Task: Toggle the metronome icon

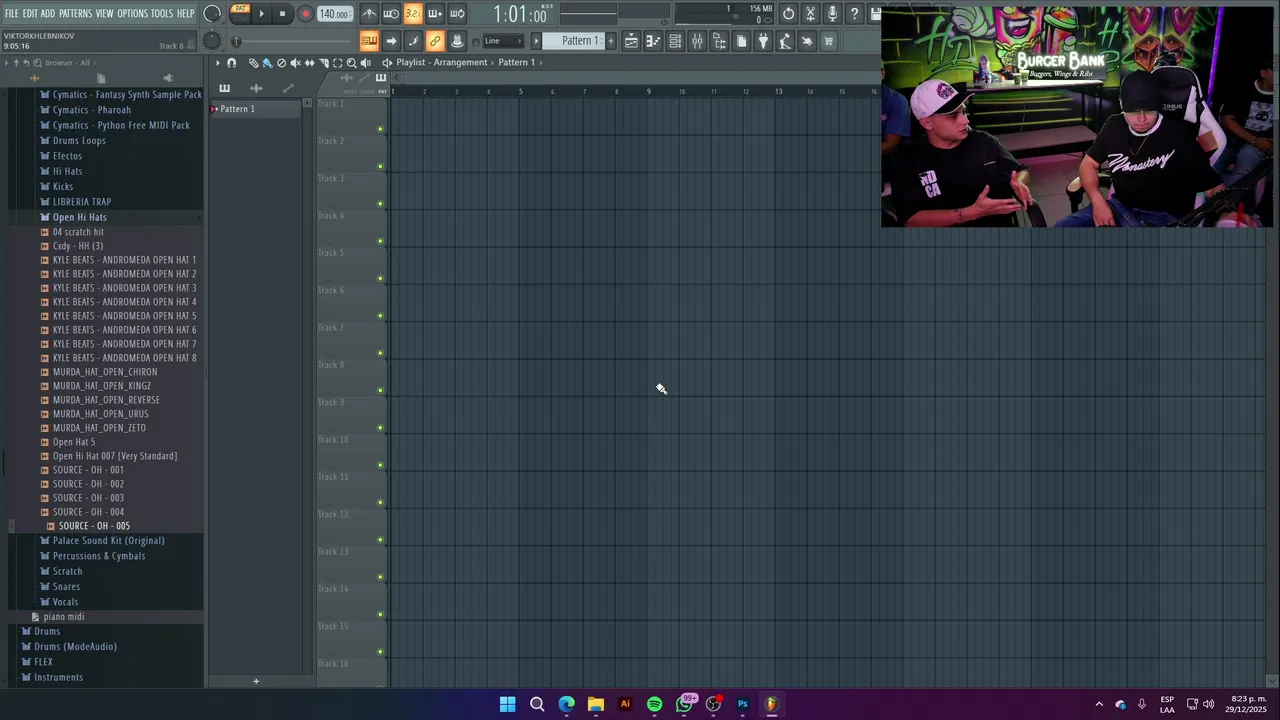Action: 369,14
